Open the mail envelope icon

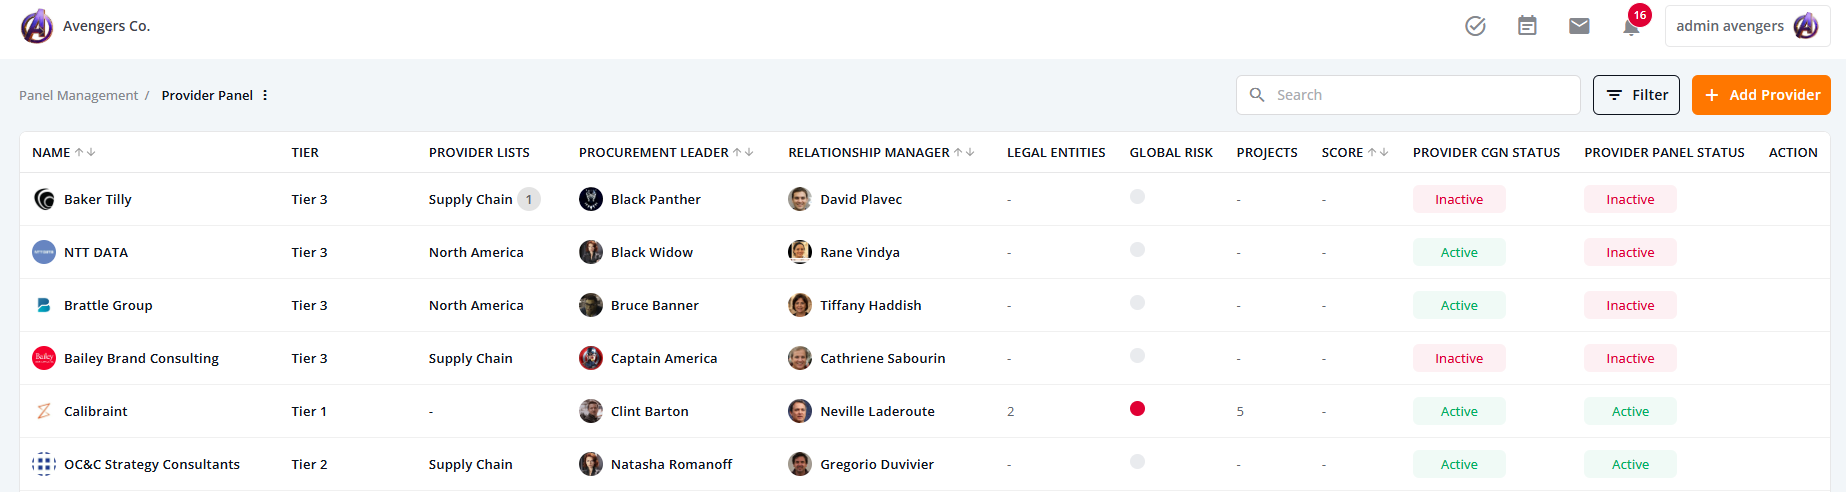point(1579,26)
